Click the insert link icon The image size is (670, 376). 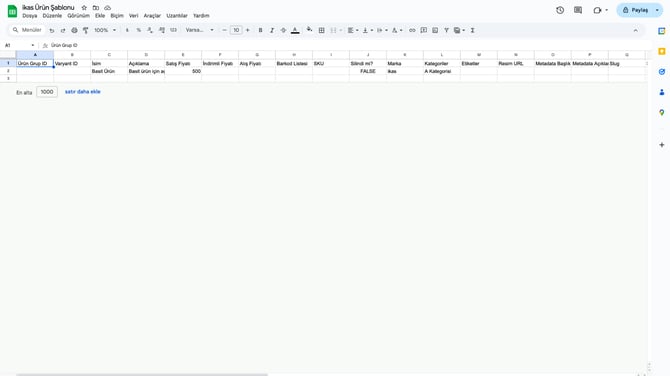coord(412,30)
